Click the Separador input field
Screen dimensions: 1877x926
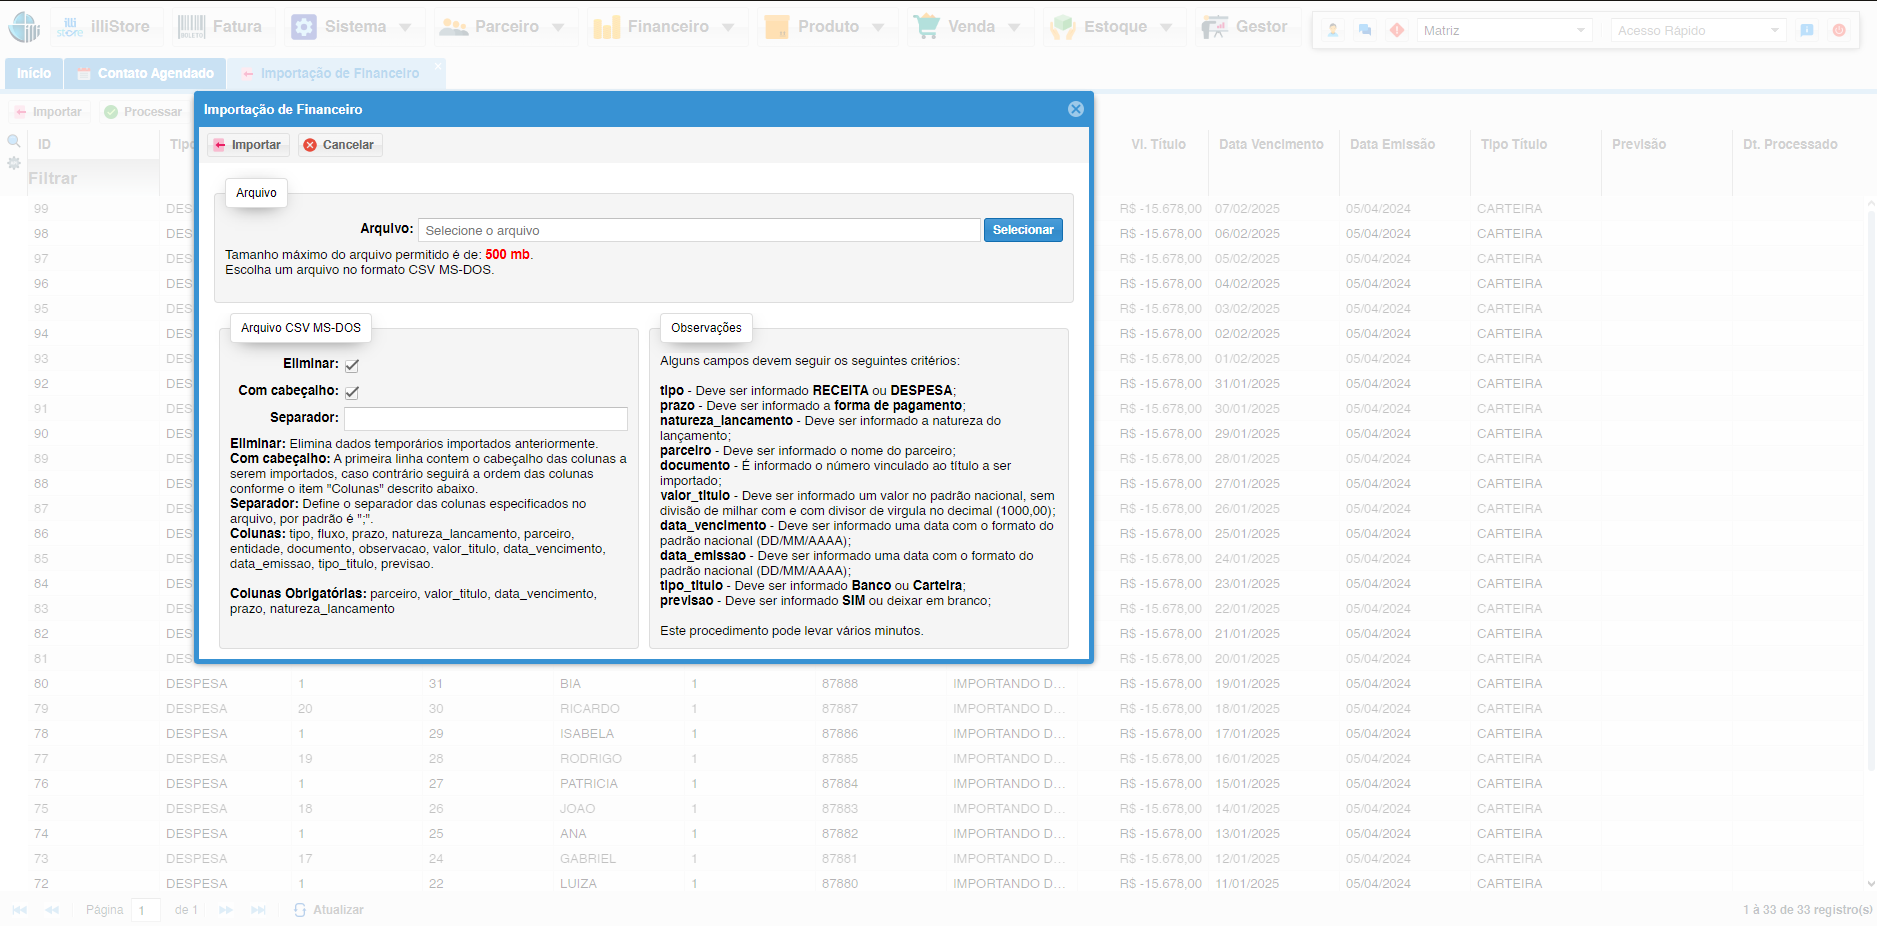485,418
